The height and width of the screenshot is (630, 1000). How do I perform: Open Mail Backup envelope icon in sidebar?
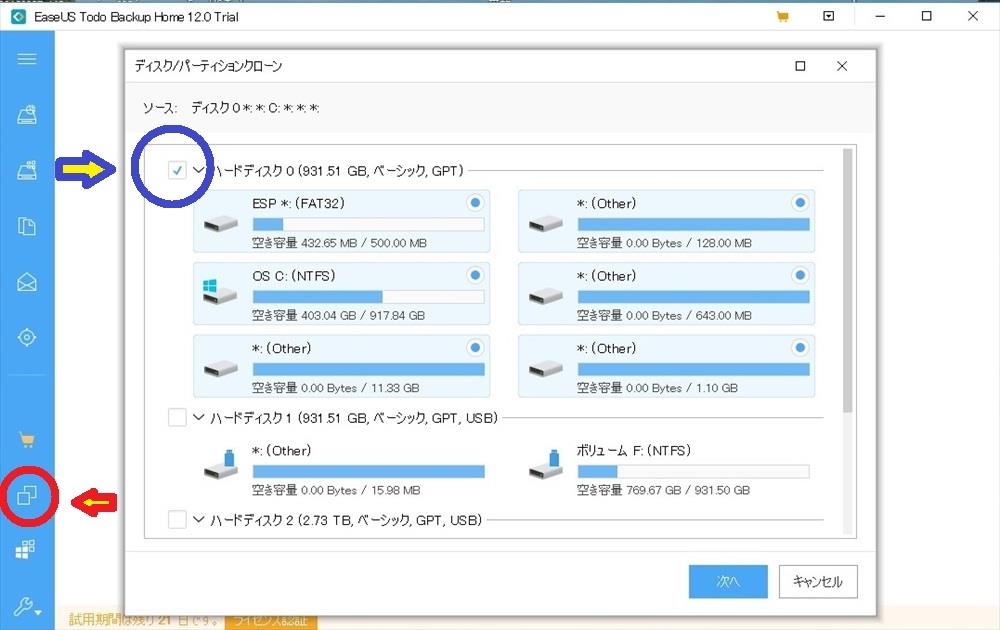click(x=27, y=282)
